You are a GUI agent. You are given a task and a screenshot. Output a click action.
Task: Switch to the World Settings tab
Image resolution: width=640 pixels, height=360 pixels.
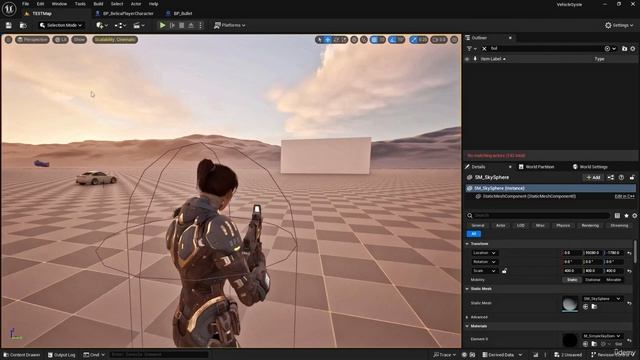590,167
